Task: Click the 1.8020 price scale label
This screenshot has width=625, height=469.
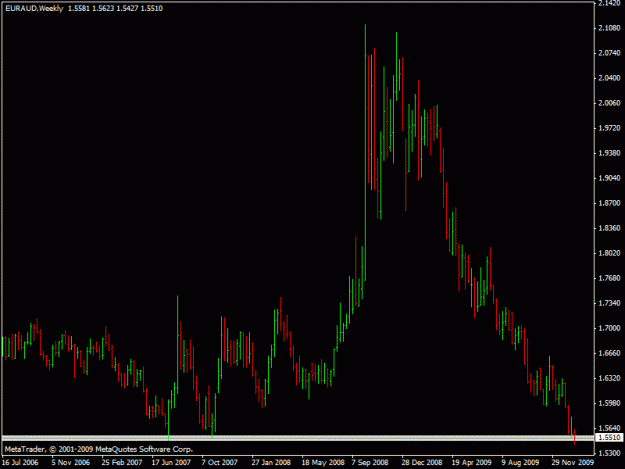Action: coord(609,253)
